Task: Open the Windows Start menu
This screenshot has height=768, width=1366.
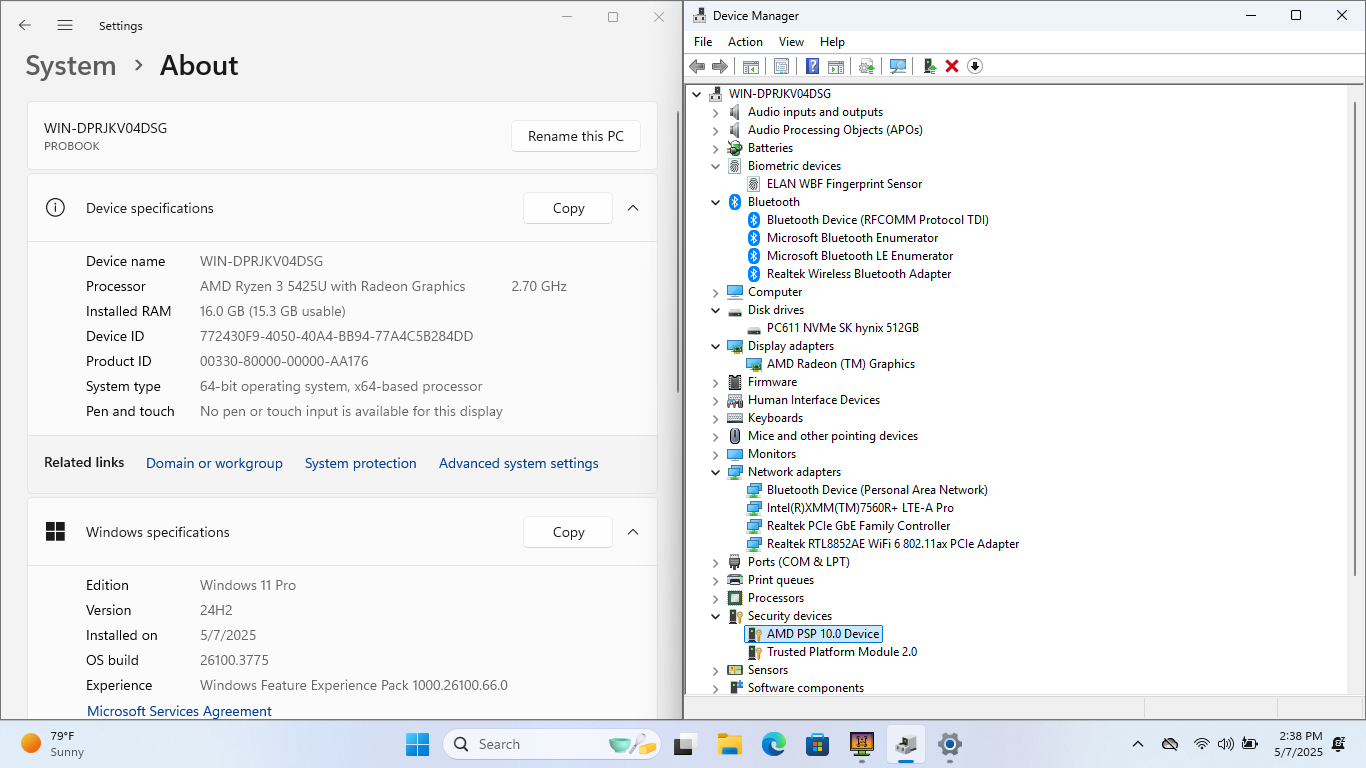Action: [417, 744]
